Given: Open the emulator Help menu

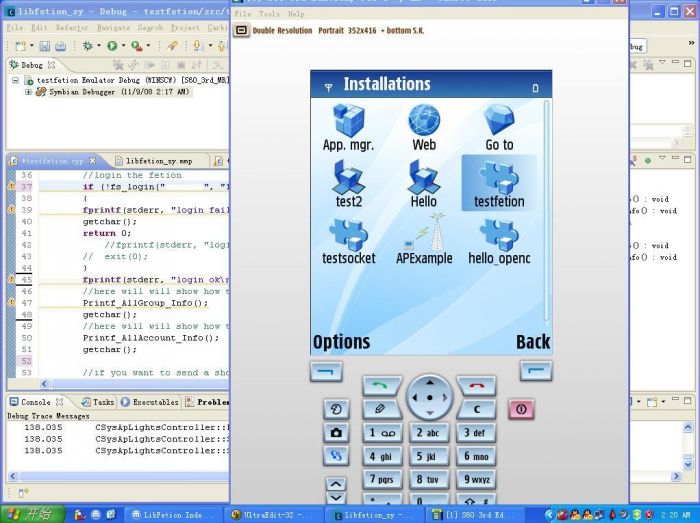Looking at the screenshot, I should coord(296,14).
